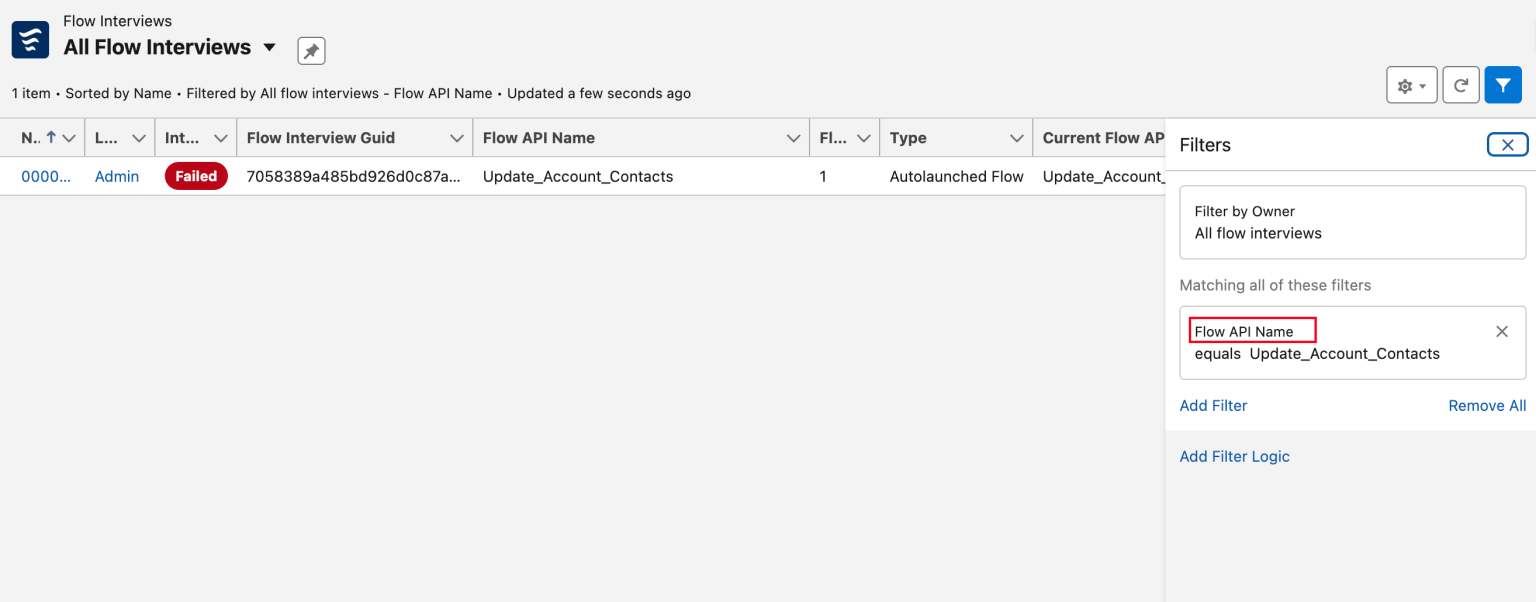
Task: Close the Filters panel
Action: (1507, 145)
